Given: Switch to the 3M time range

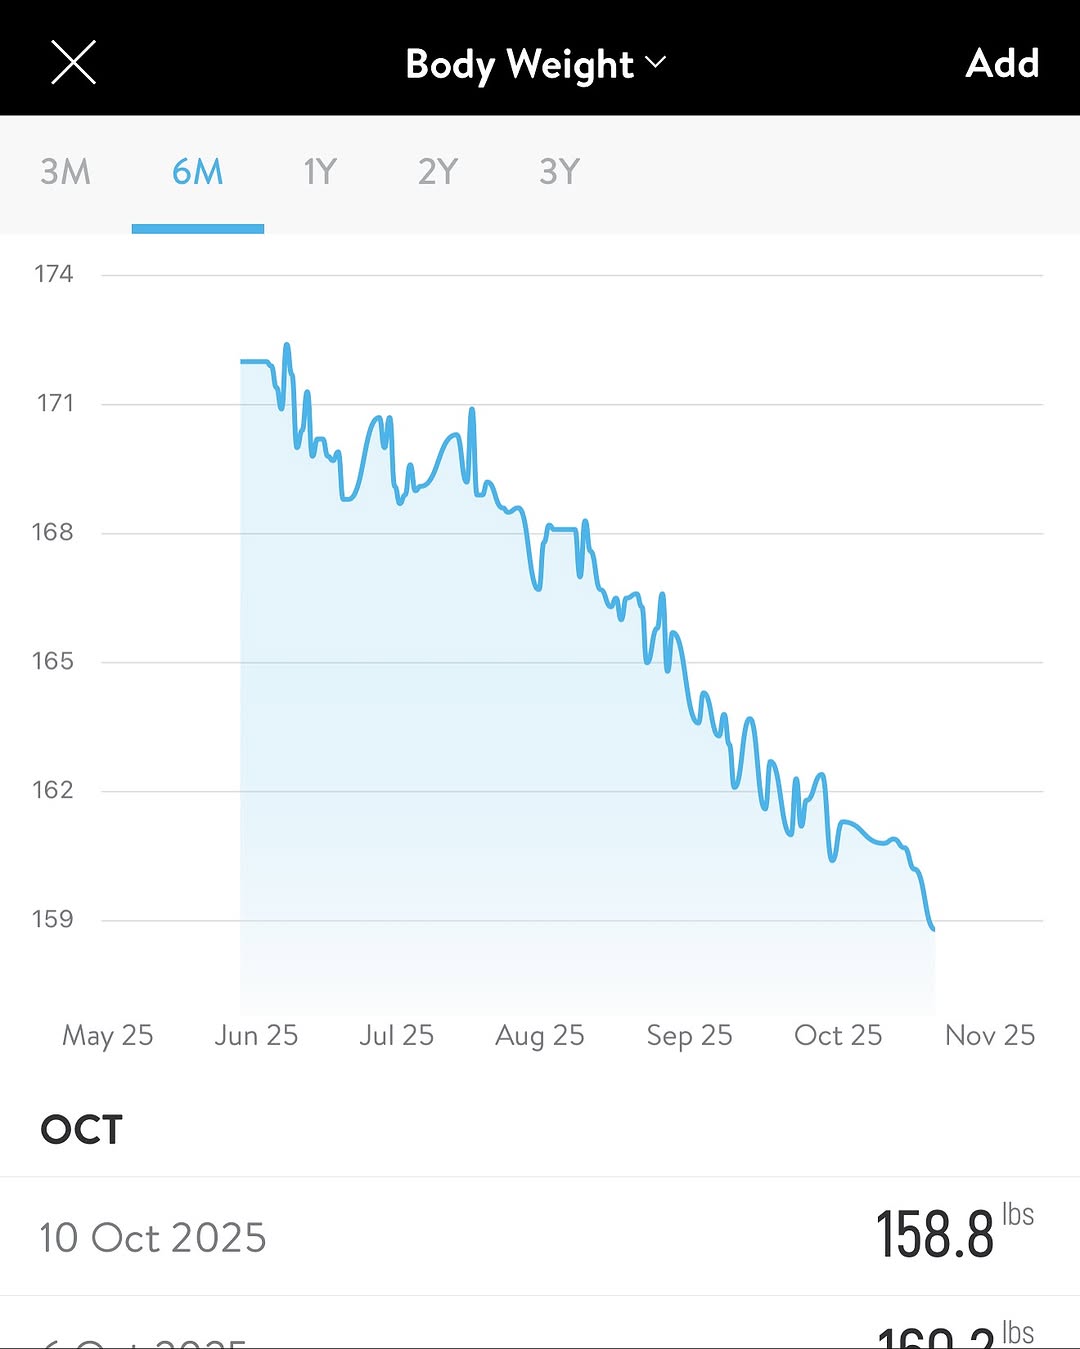Looking at the screenshot, I should click(66, 172).
